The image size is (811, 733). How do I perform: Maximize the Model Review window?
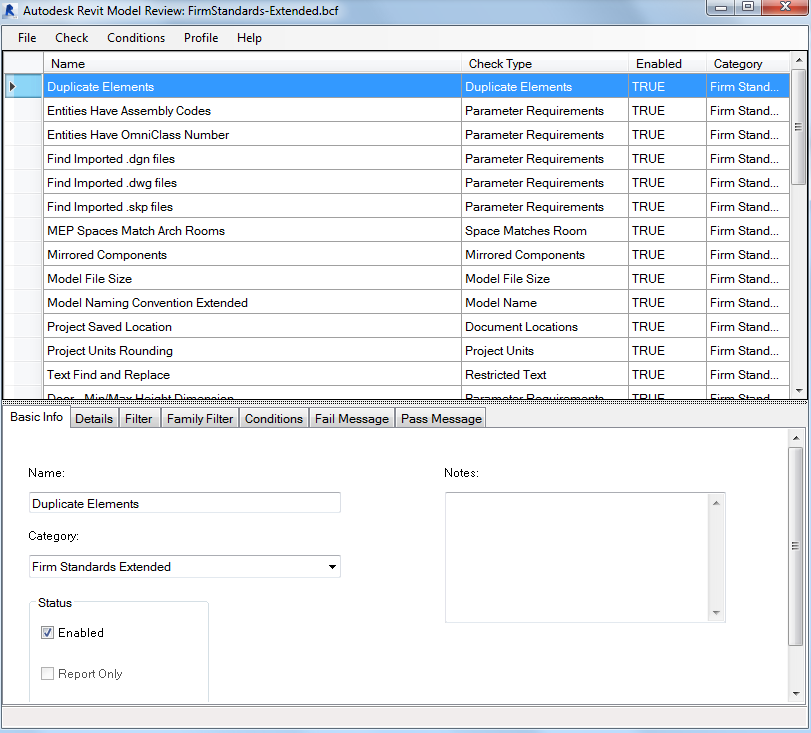click(748, 7)
